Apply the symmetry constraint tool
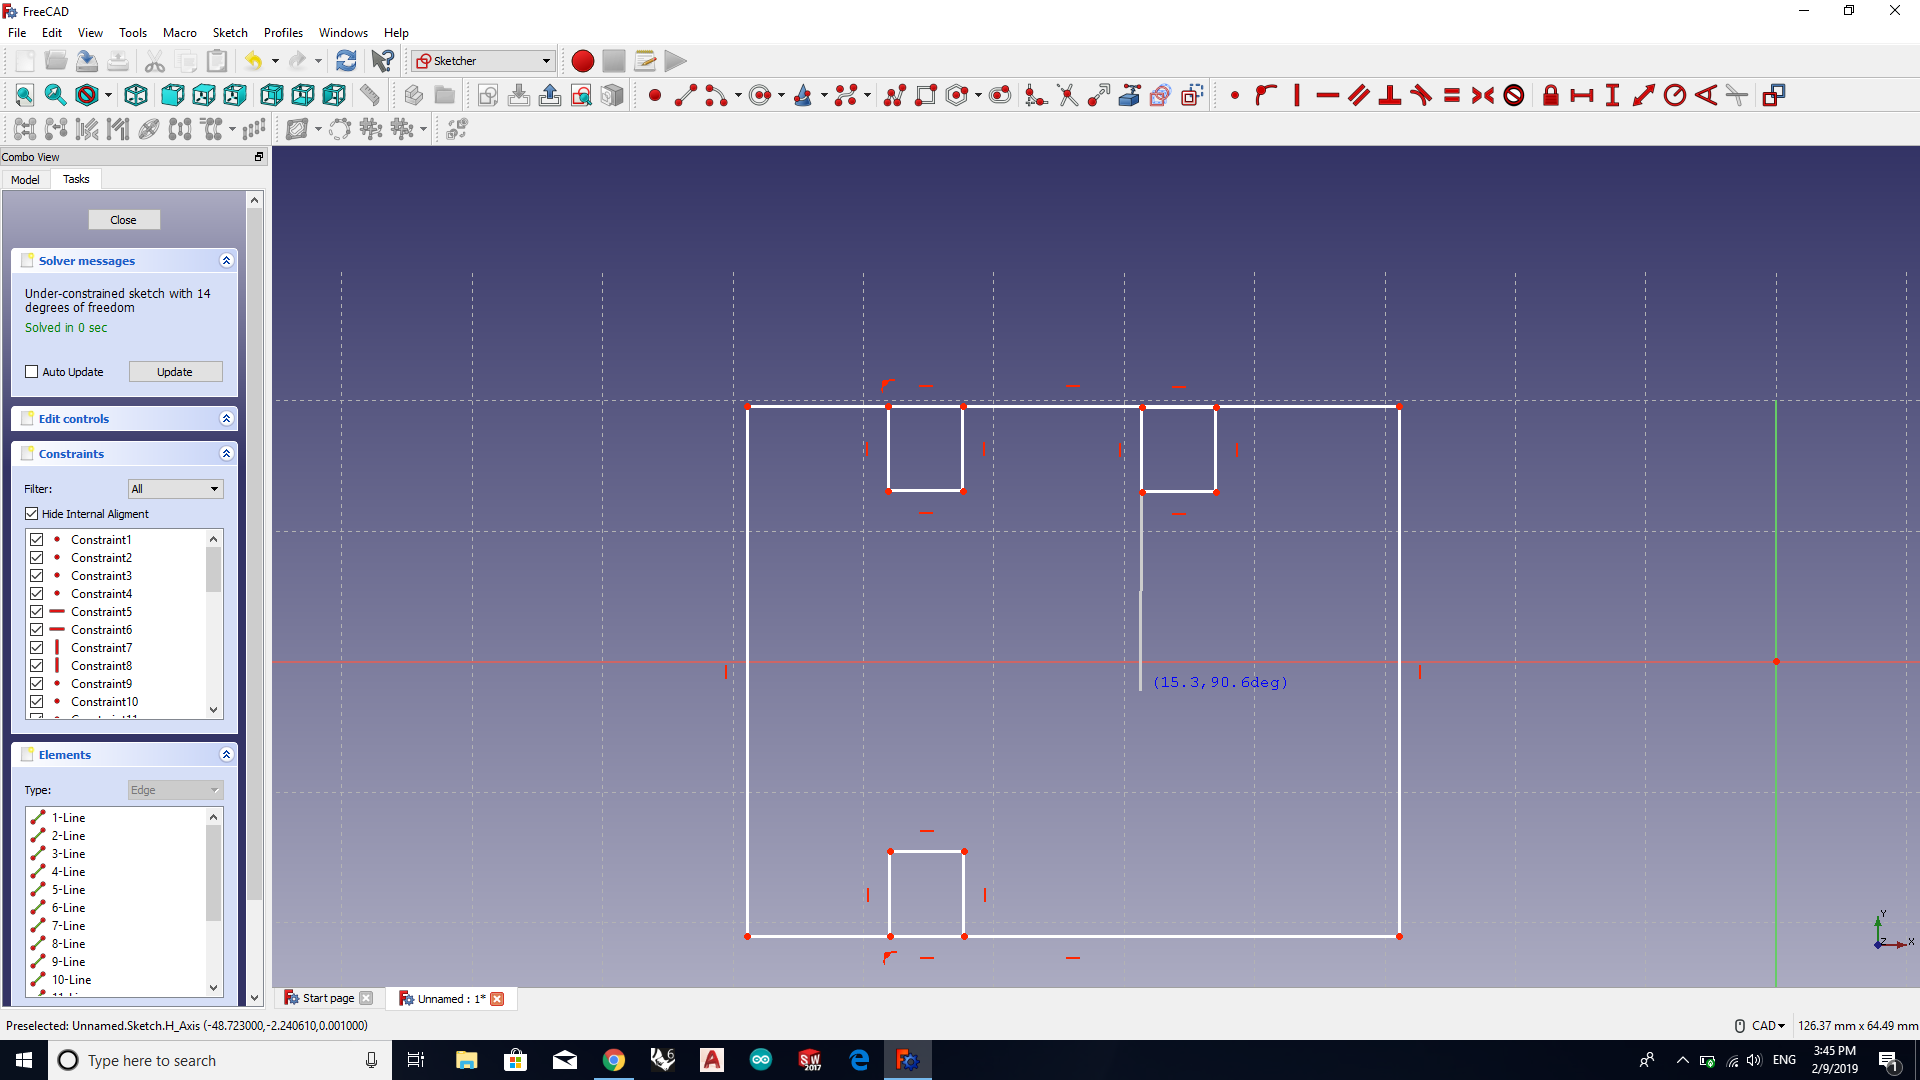Image resolution: width=1920 pixels, height=1080 pixels. pos(1483,96)
